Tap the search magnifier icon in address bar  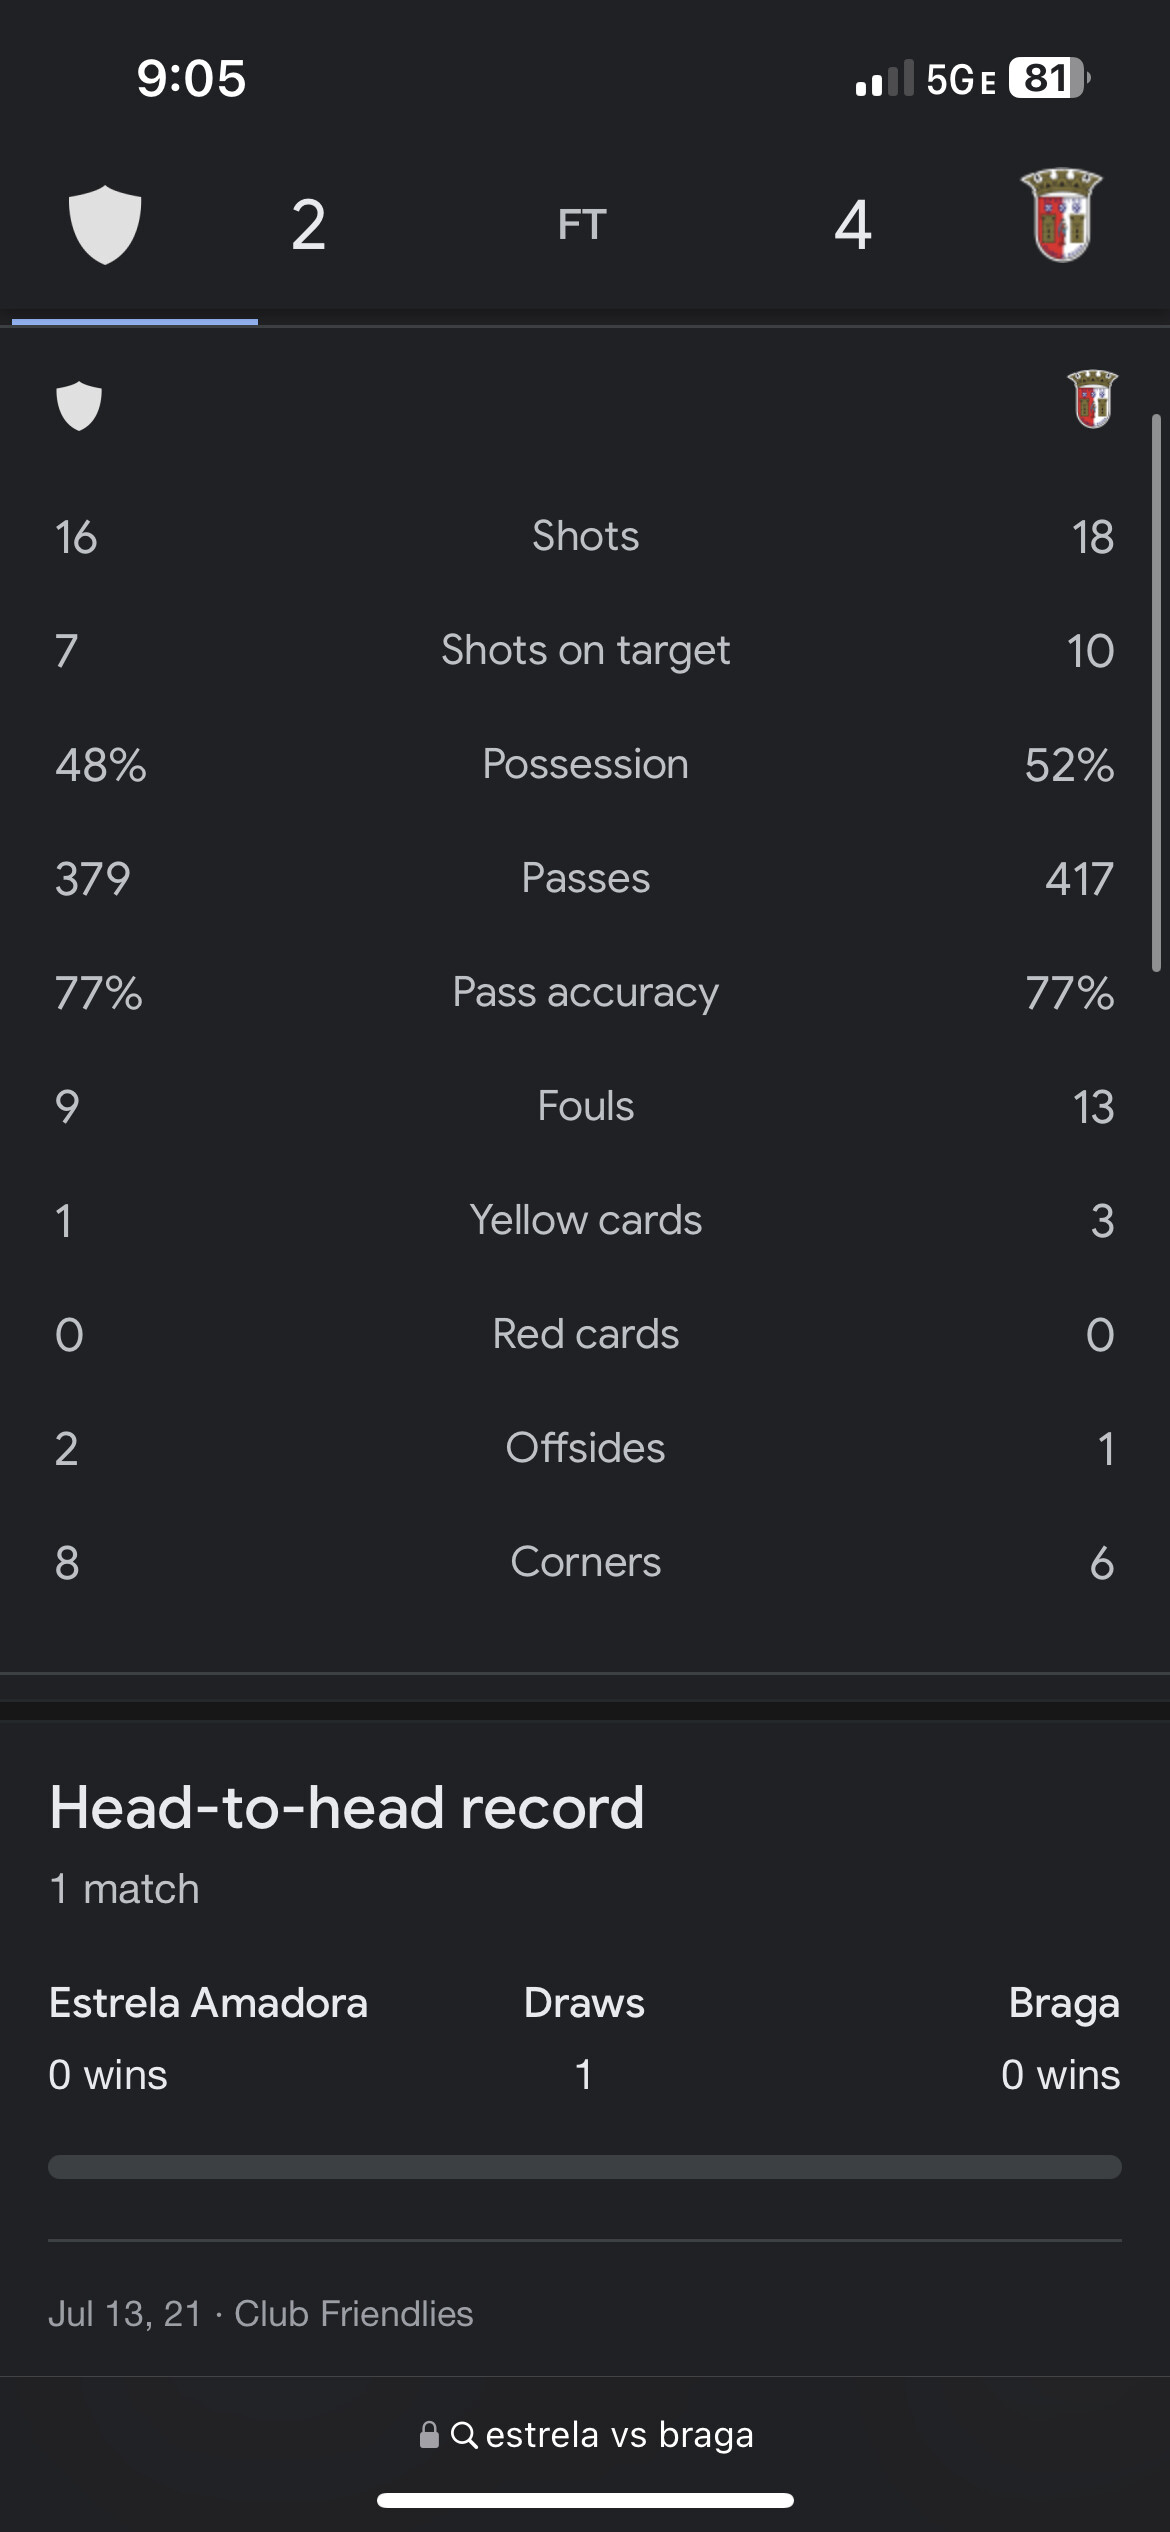pyautogui.click(x=464, y=2435)
